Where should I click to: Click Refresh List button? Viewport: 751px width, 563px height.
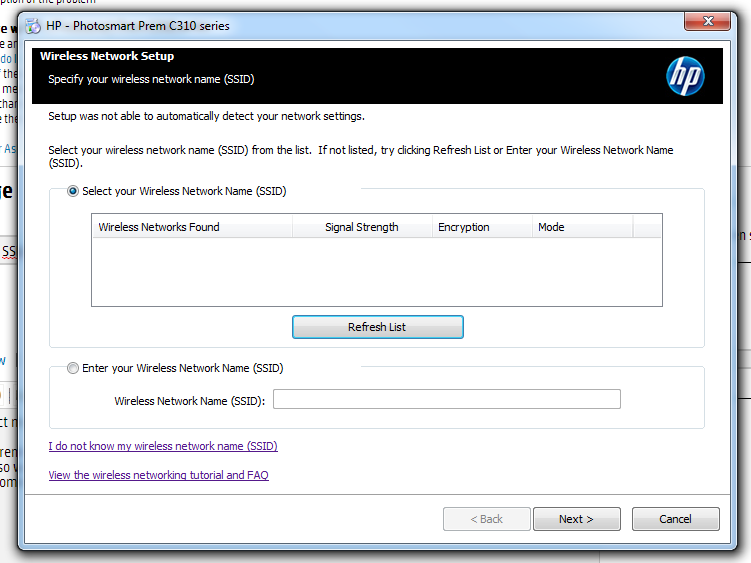tap(377, 327)
